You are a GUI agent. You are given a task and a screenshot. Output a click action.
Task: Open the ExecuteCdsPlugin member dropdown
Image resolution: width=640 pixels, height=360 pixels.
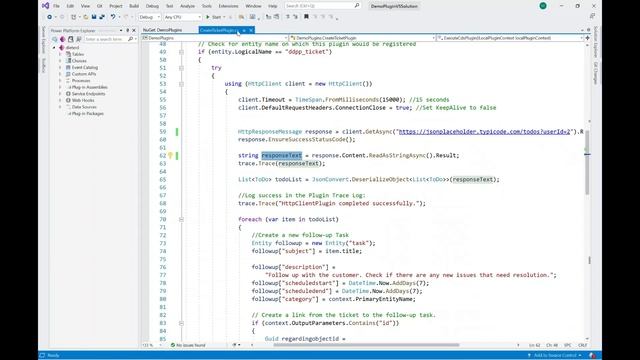click(x=510, y=38)
